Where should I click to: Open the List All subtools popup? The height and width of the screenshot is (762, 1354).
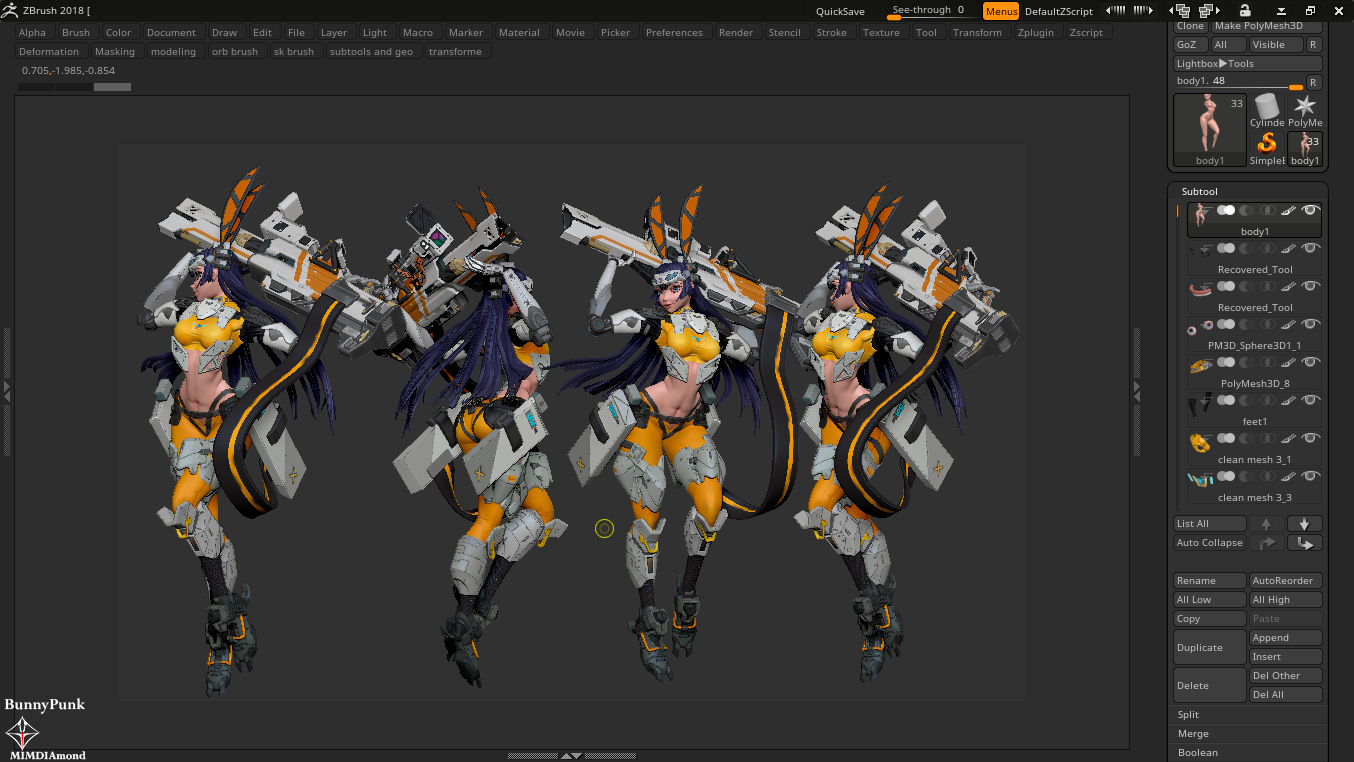point(1210,524)
